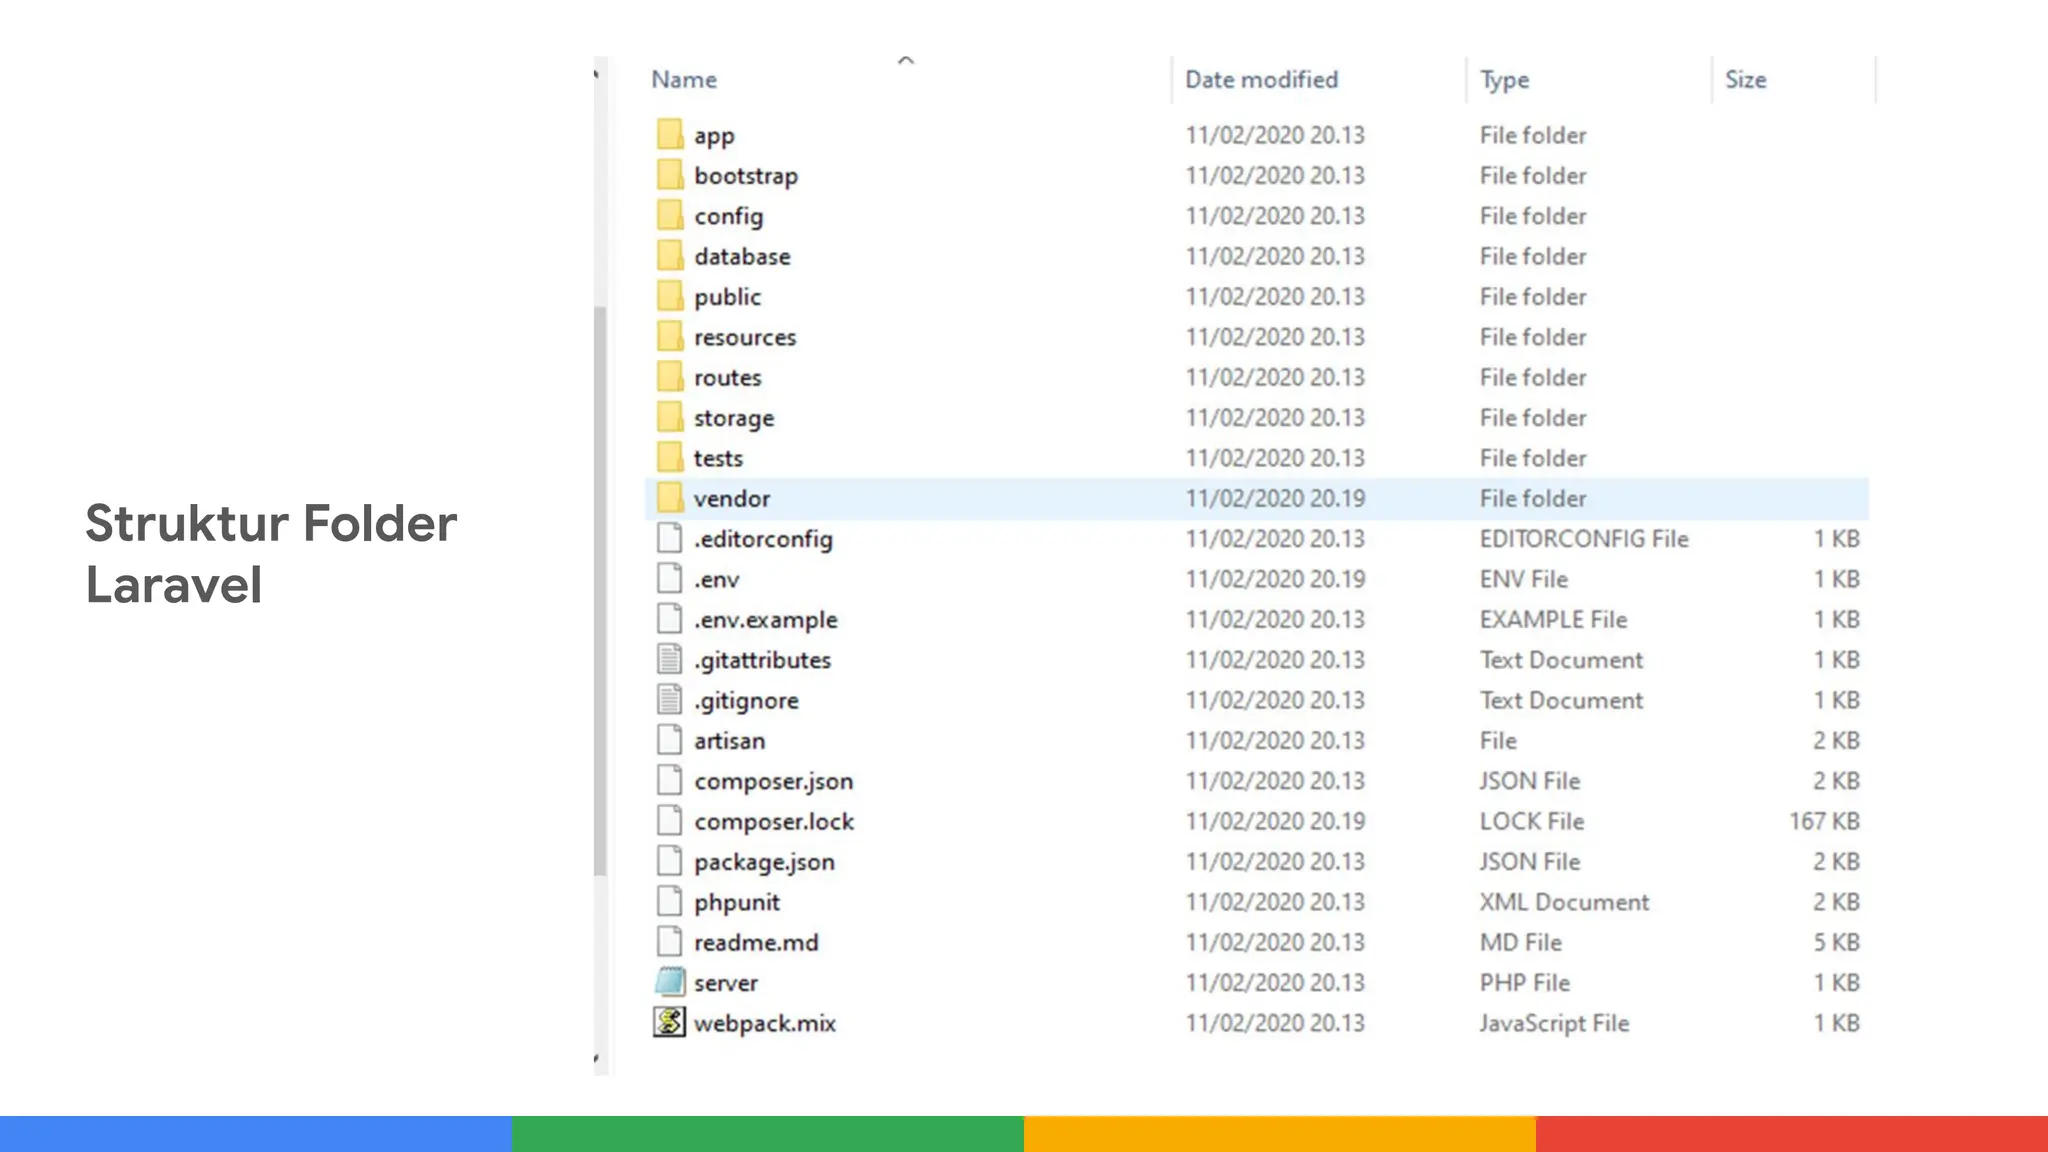
Task: Select the file name 'vendor'
Action: [732, 498]
